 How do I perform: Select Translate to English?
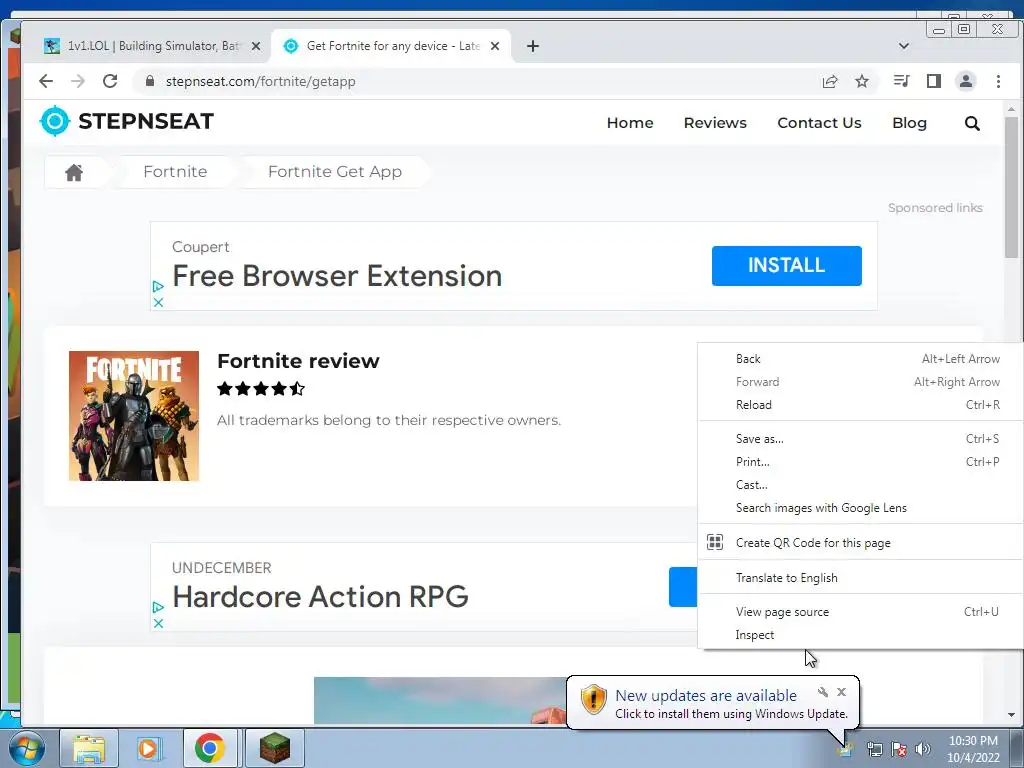pyautogui.click(x=860, y=577)
